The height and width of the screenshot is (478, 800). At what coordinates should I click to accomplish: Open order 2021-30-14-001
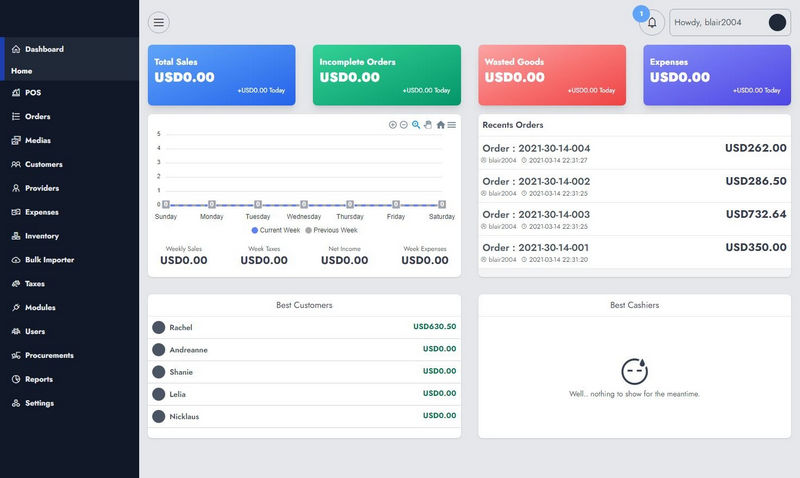tap(635, 253)
